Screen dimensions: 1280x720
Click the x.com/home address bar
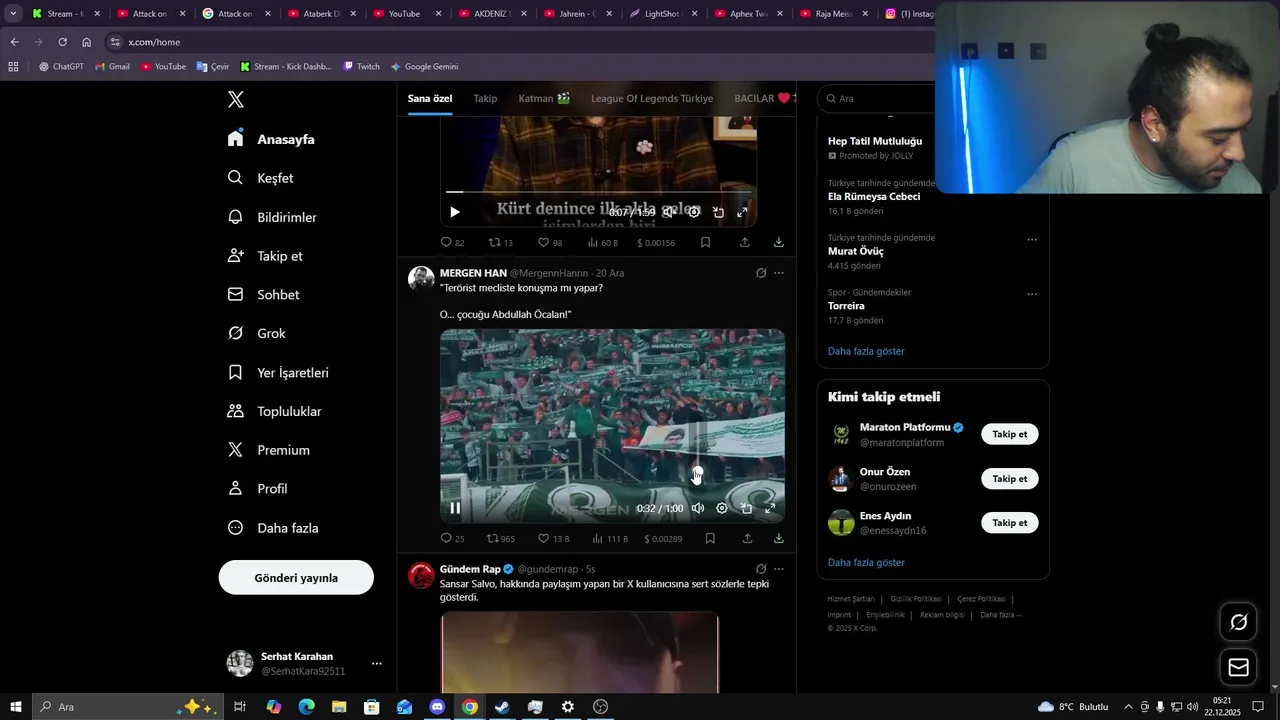tap(520, 42)
